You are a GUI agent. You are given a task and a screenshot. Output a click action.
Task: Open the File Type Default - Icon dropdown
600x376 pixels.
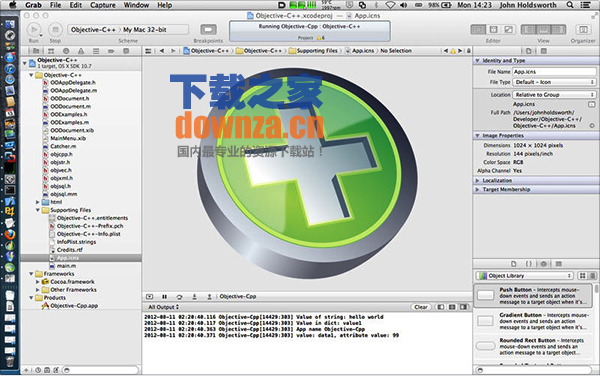554,82
